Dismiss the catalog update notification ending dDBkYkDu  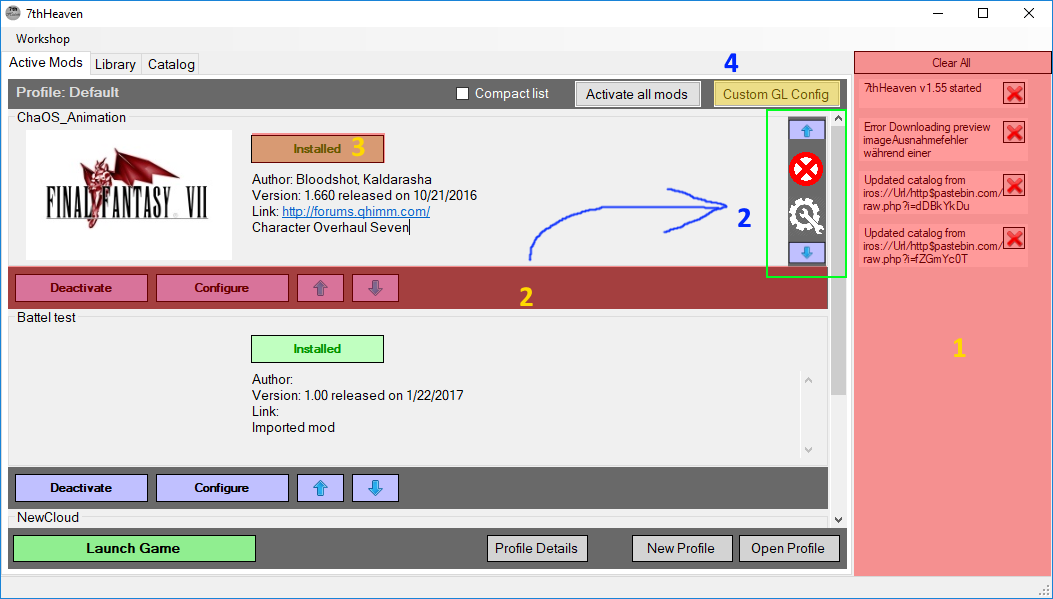pyautogui.click(x=1014, y=185)
